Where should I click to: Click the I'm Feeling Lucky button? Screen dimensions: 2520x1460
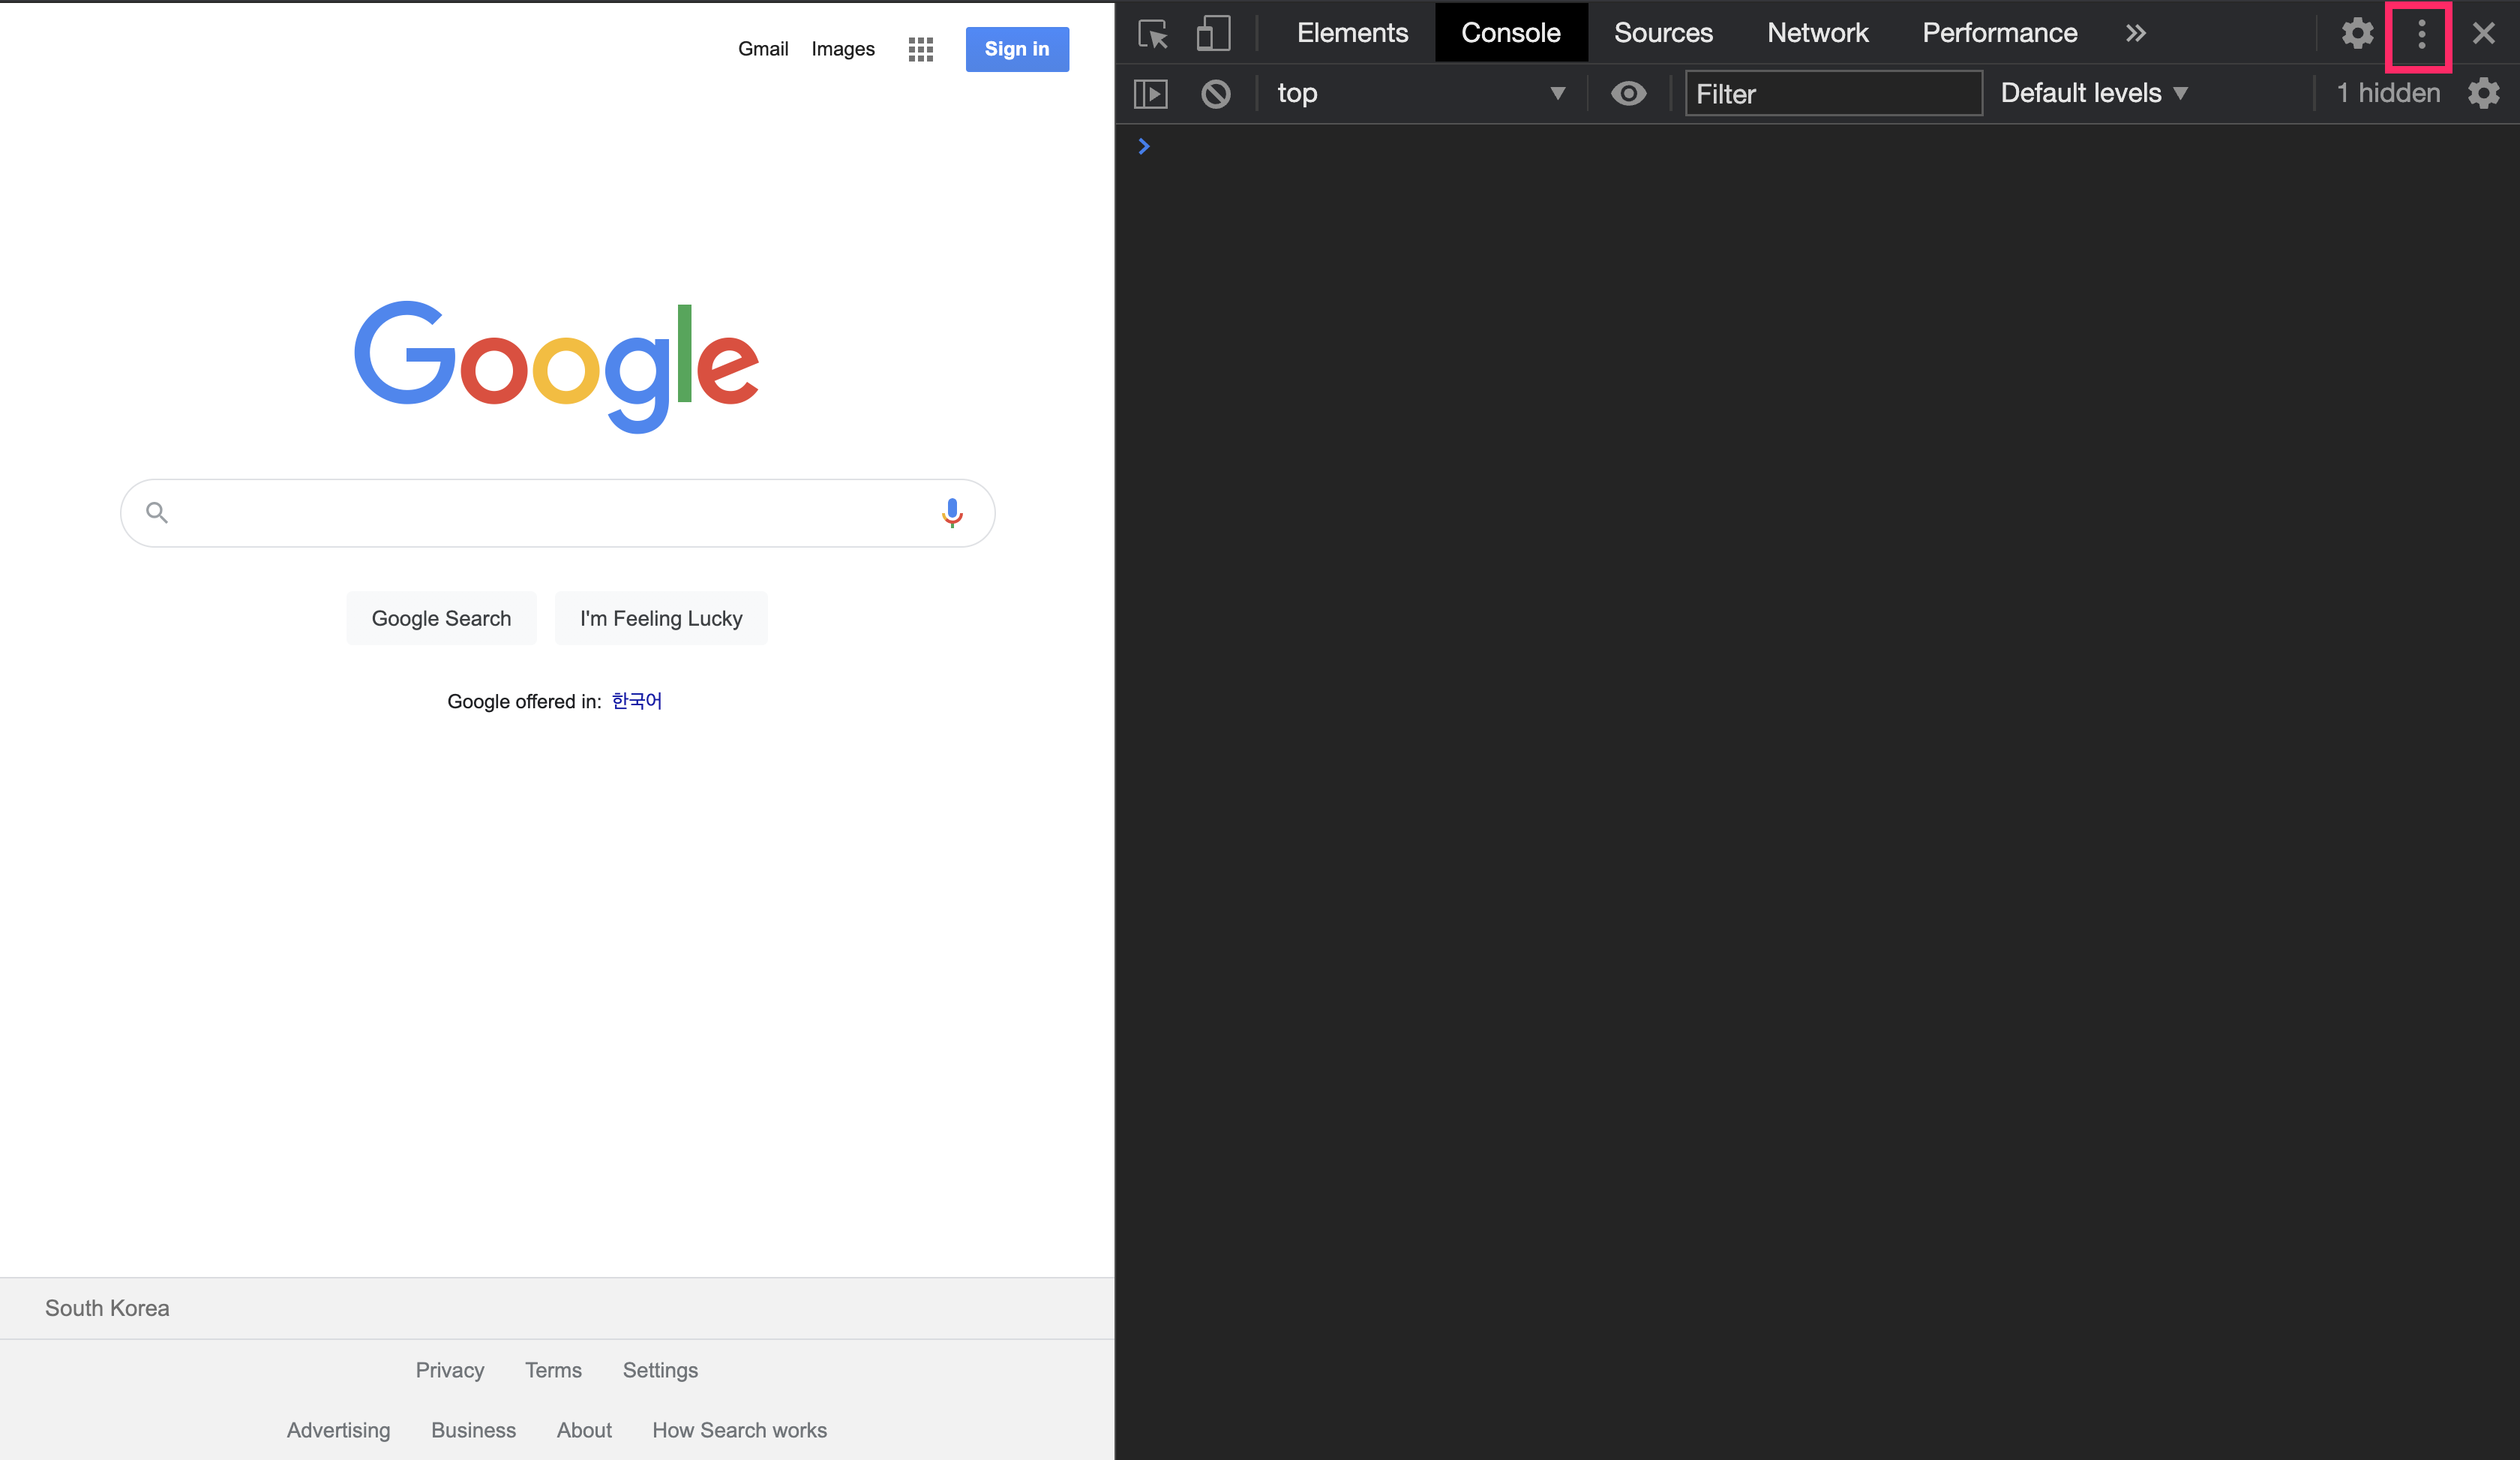pyautogui.click(x=661, y=618)
